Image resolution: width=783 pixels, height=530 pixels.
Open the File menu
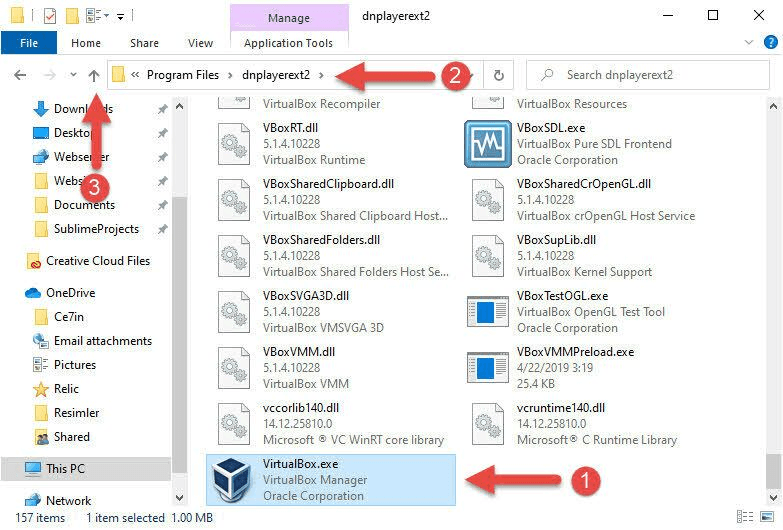(29, 43)
